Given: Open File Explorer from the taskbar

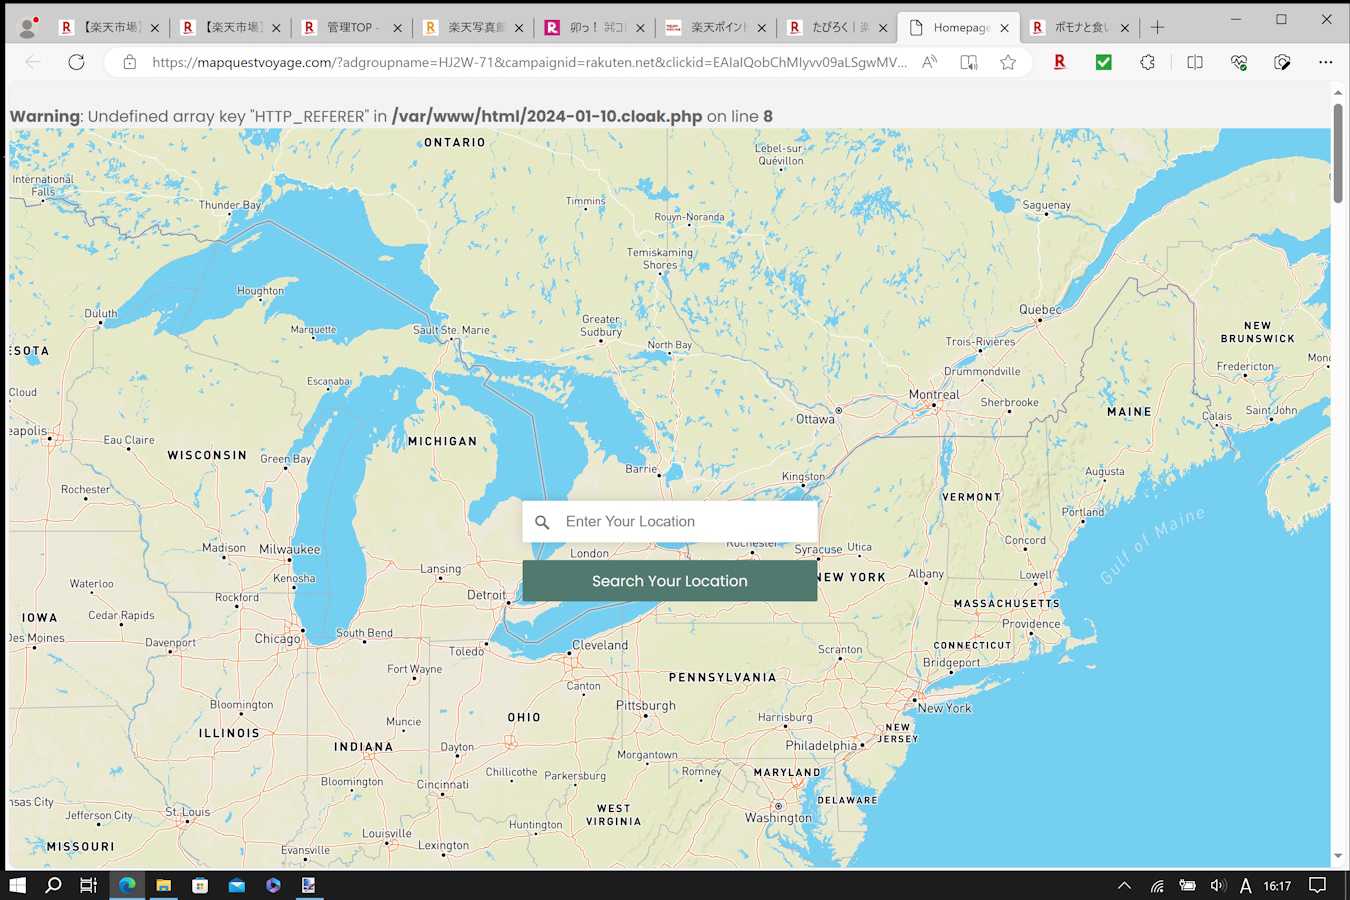Looking at the screenshot, I should 164,885.
